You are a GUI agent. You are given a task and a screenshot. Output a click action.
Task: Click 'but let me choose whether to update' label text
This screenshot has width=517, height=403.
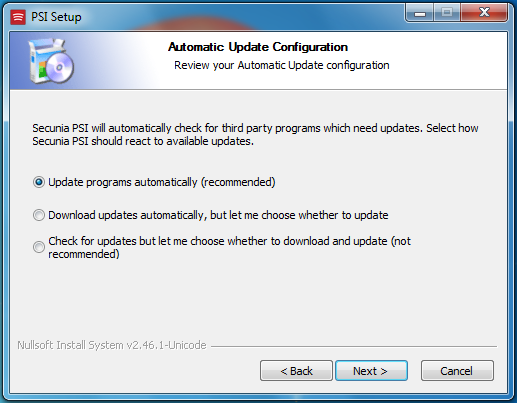click(299, 215)
